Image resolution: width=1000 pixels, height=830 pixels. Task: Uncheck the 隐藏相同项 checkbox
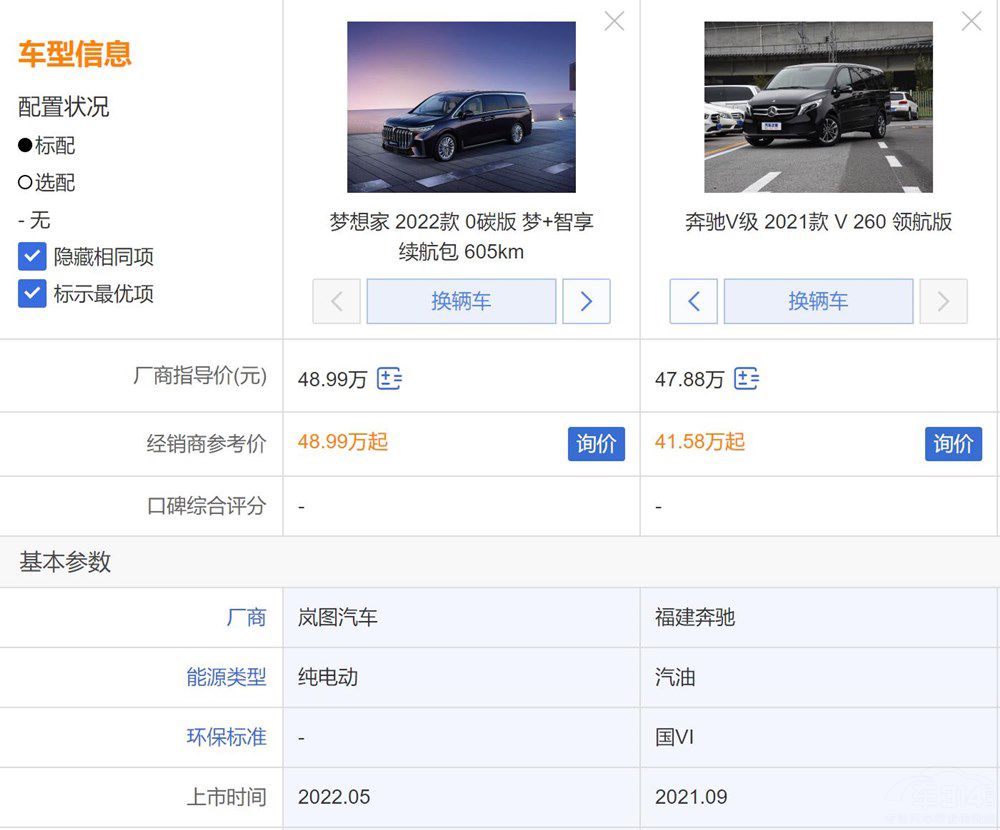32,257
